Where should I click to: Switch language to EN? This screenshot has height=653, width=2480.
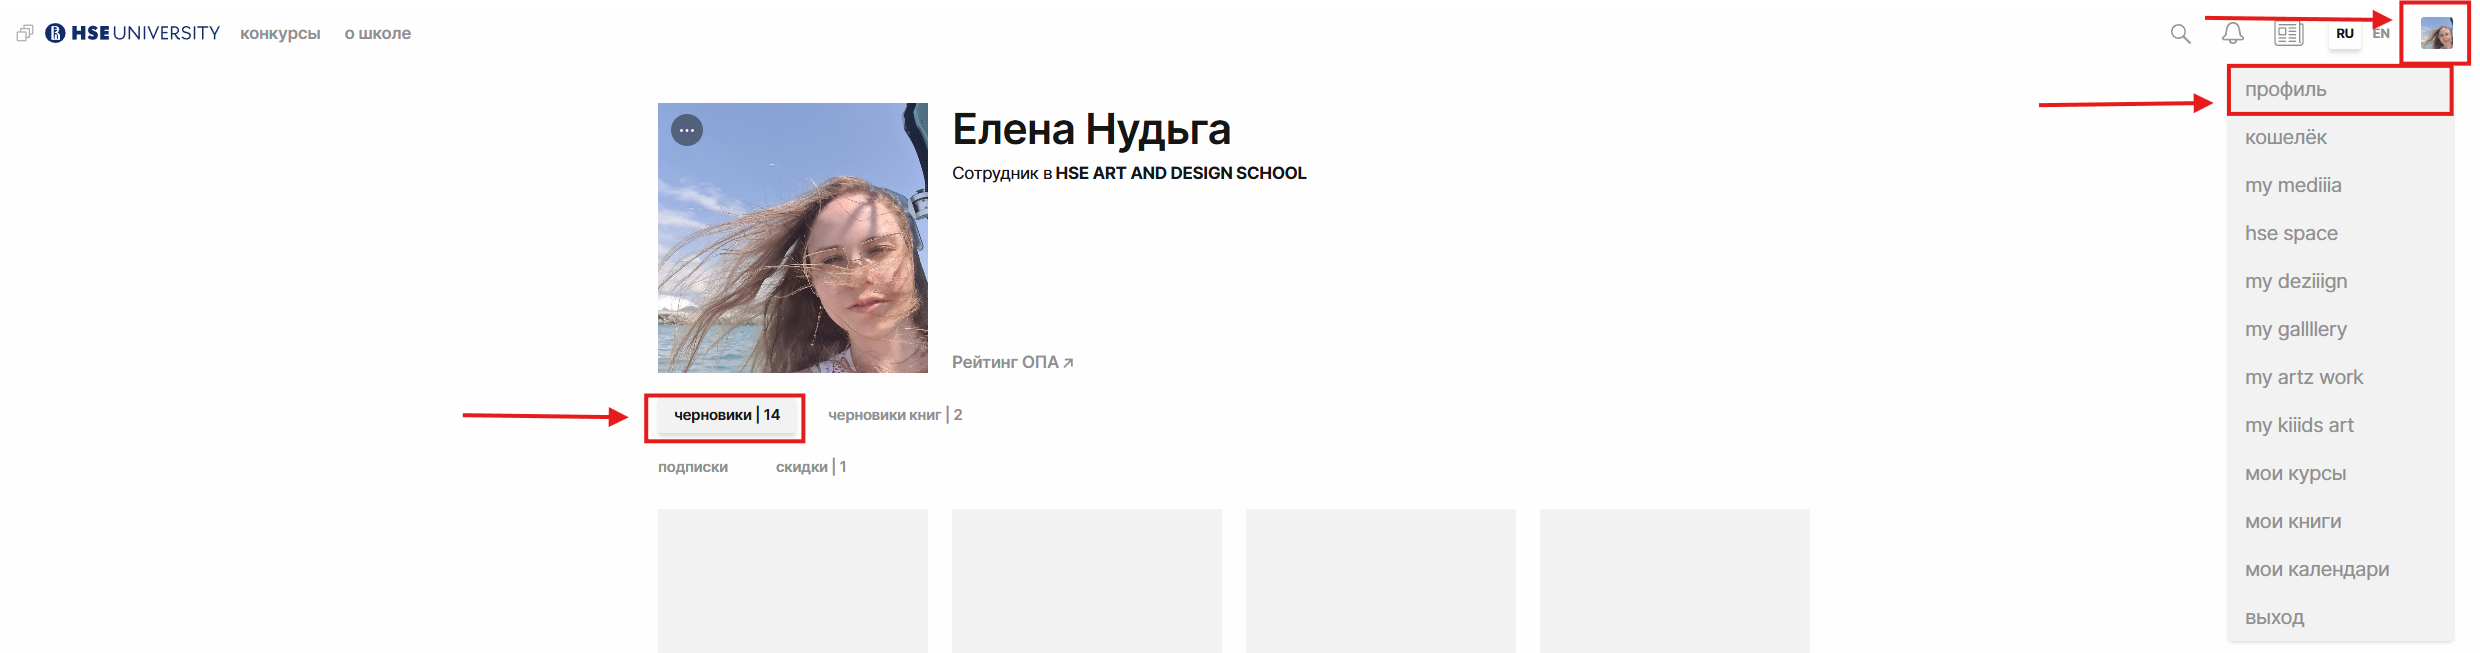point(2381,33)
